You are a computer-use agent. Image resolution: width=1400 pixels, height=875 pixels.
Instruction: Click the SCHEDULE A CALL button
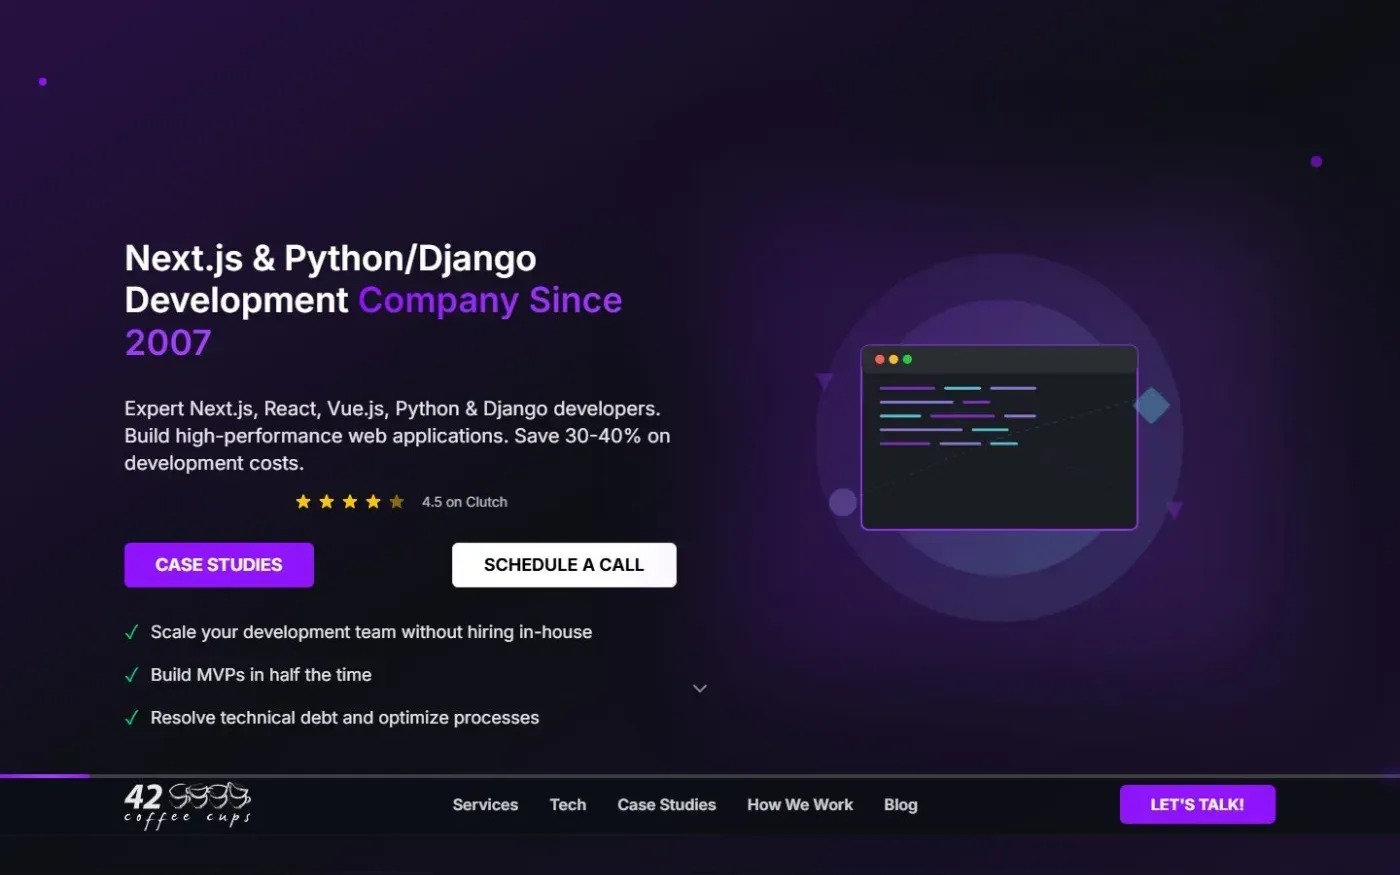564,565
